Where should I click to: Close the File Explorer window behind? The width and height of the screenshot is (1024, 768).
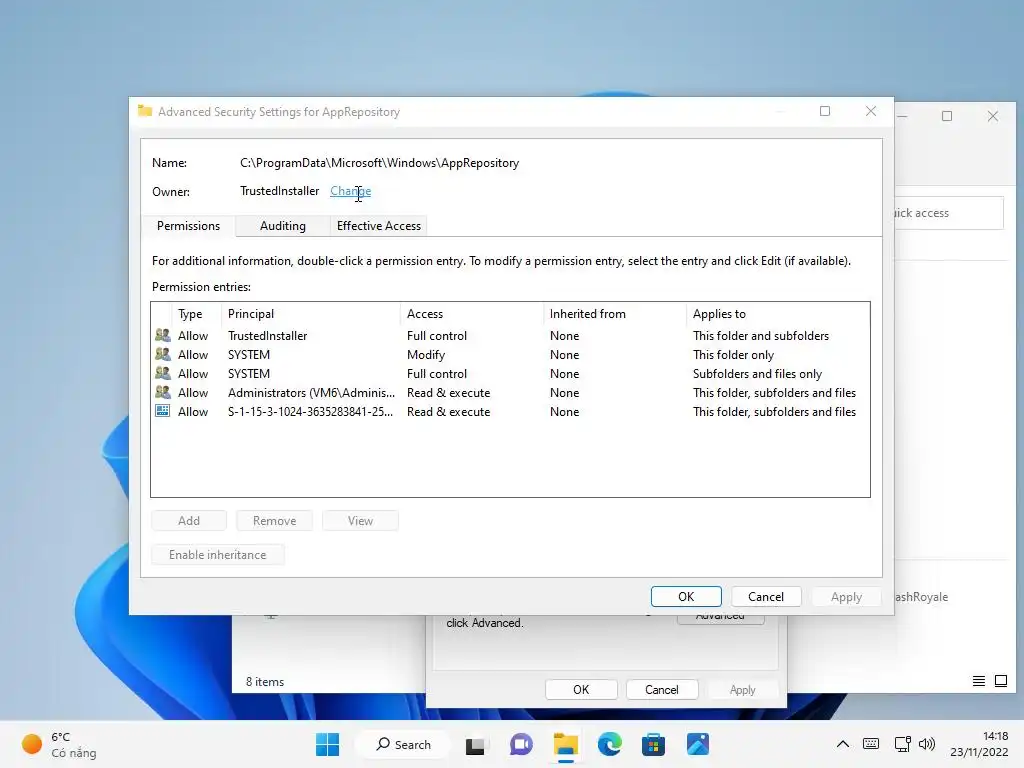click(x=993, y=116)
